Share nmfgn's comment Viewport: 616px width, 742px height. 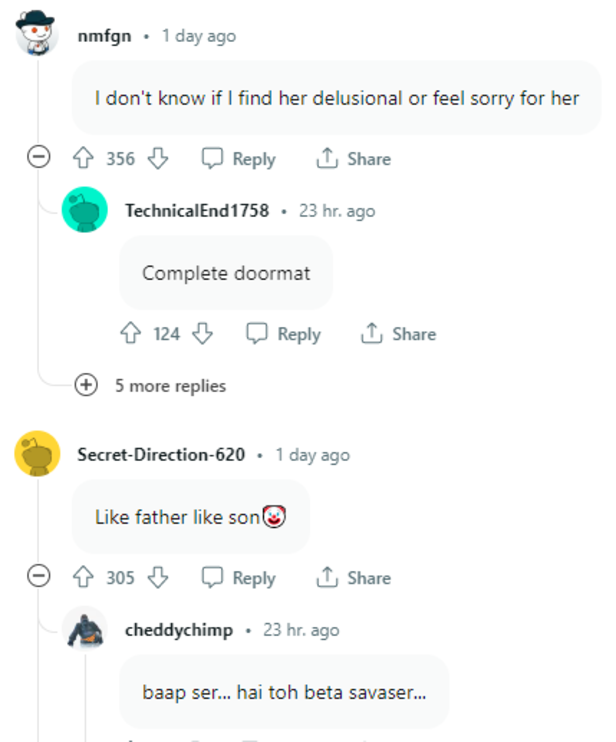353,159
